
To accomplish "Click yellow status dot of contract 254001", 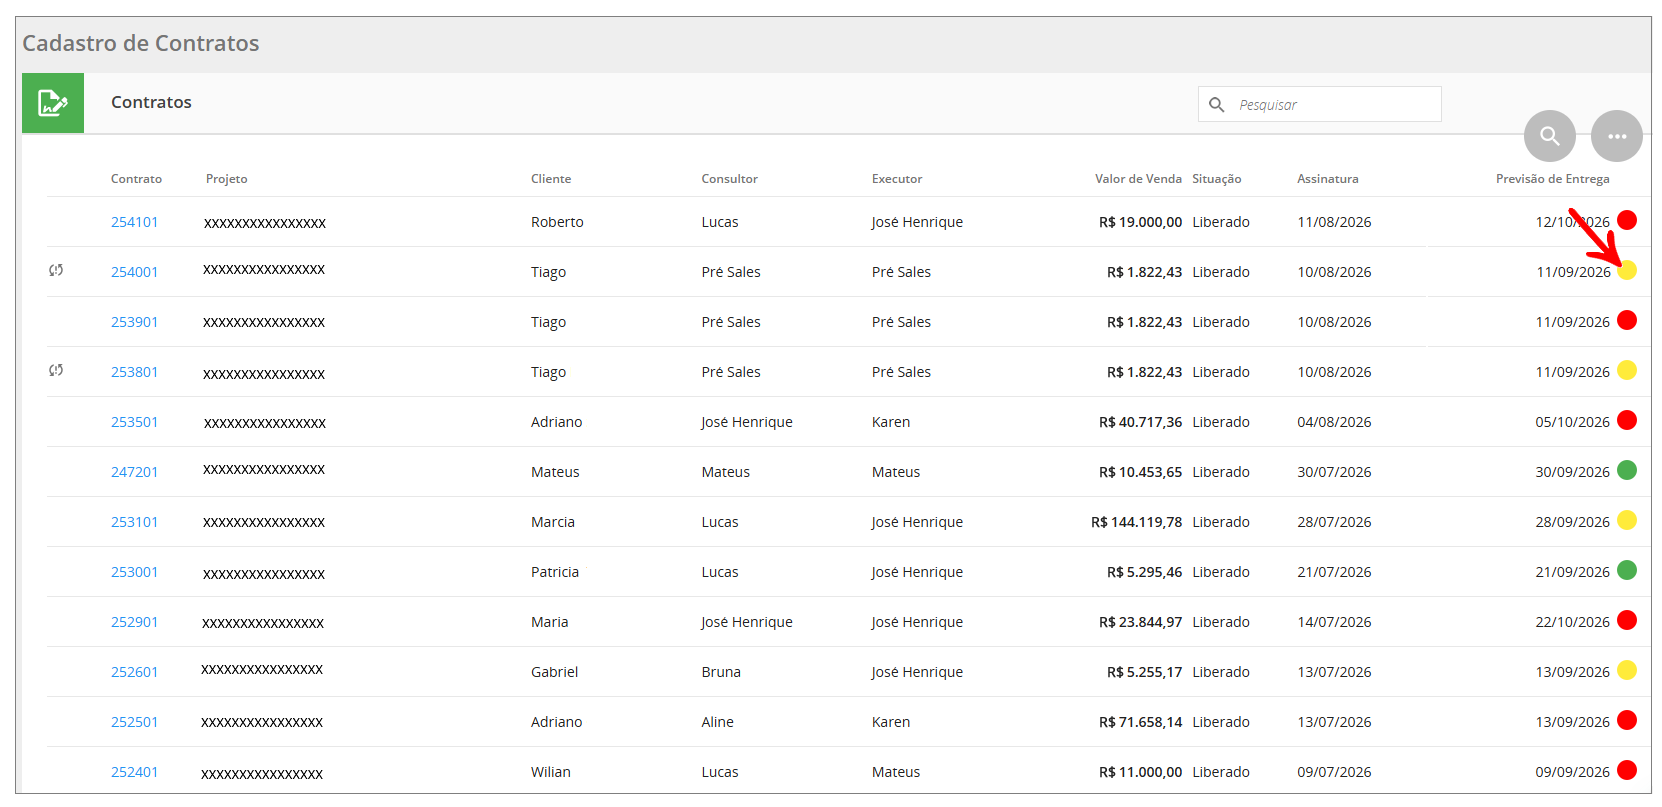I will point(1627,270).
